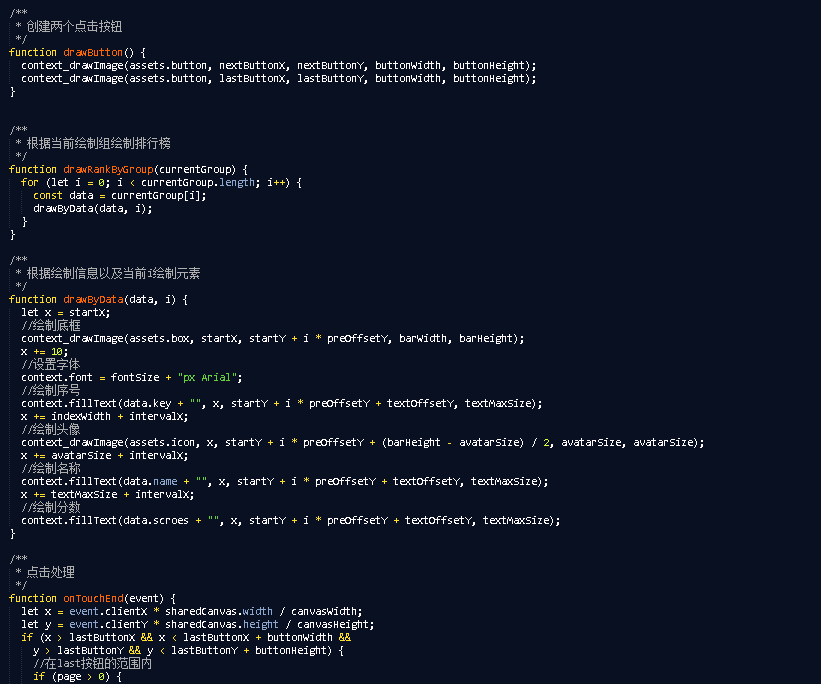821x684 pixels.
Task: Click currentGroup.length in the for loop
Action: (x=198, y=183)
